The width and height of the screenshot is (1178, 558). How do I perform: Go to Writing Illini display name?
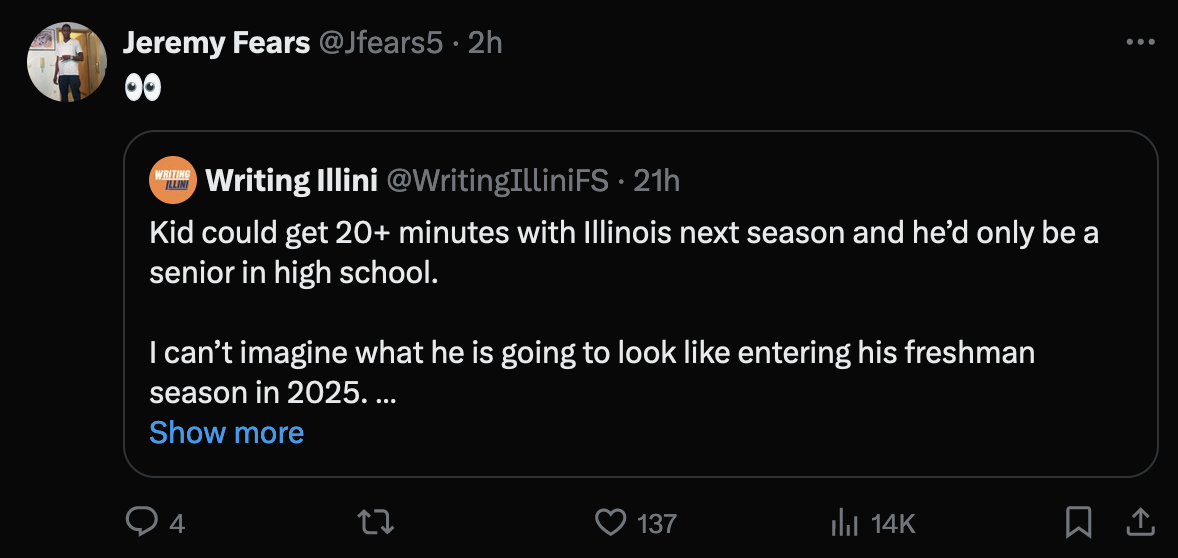[x=291, y=180]
